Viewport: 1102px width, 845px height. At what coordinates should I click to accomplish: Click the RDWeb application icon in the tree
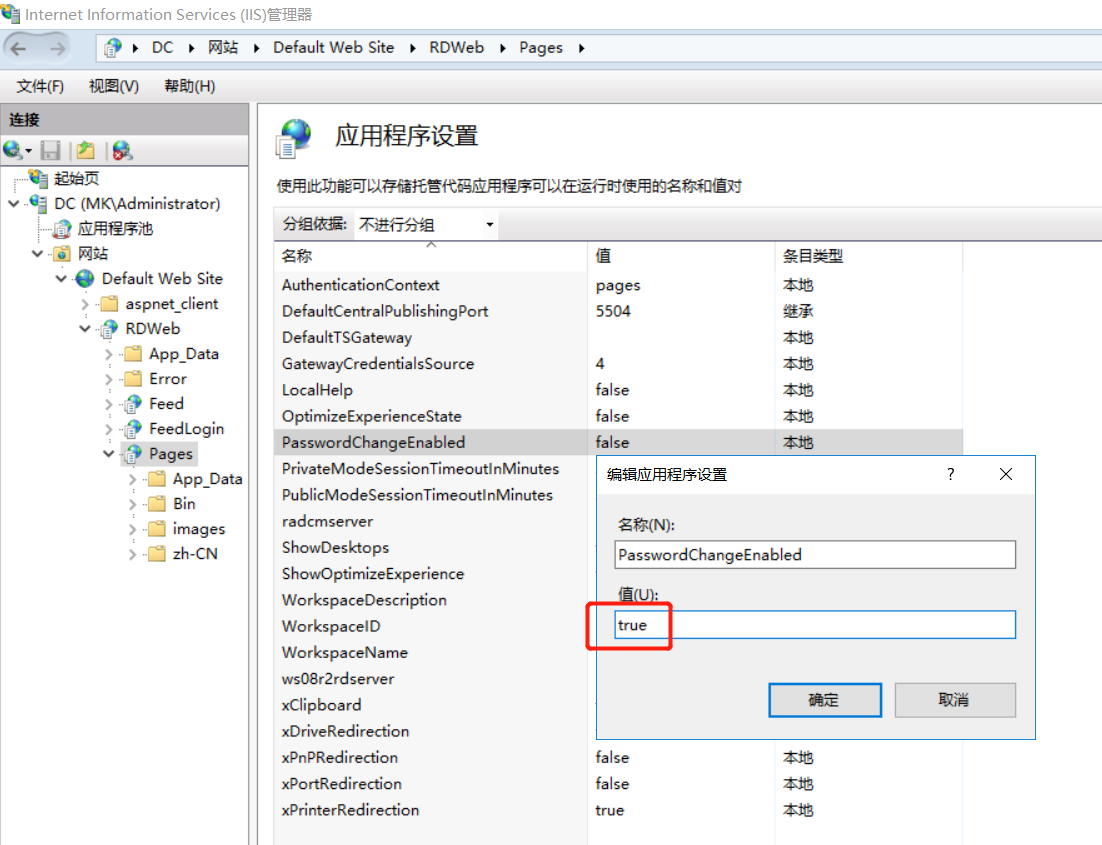[x=110, y=328]
